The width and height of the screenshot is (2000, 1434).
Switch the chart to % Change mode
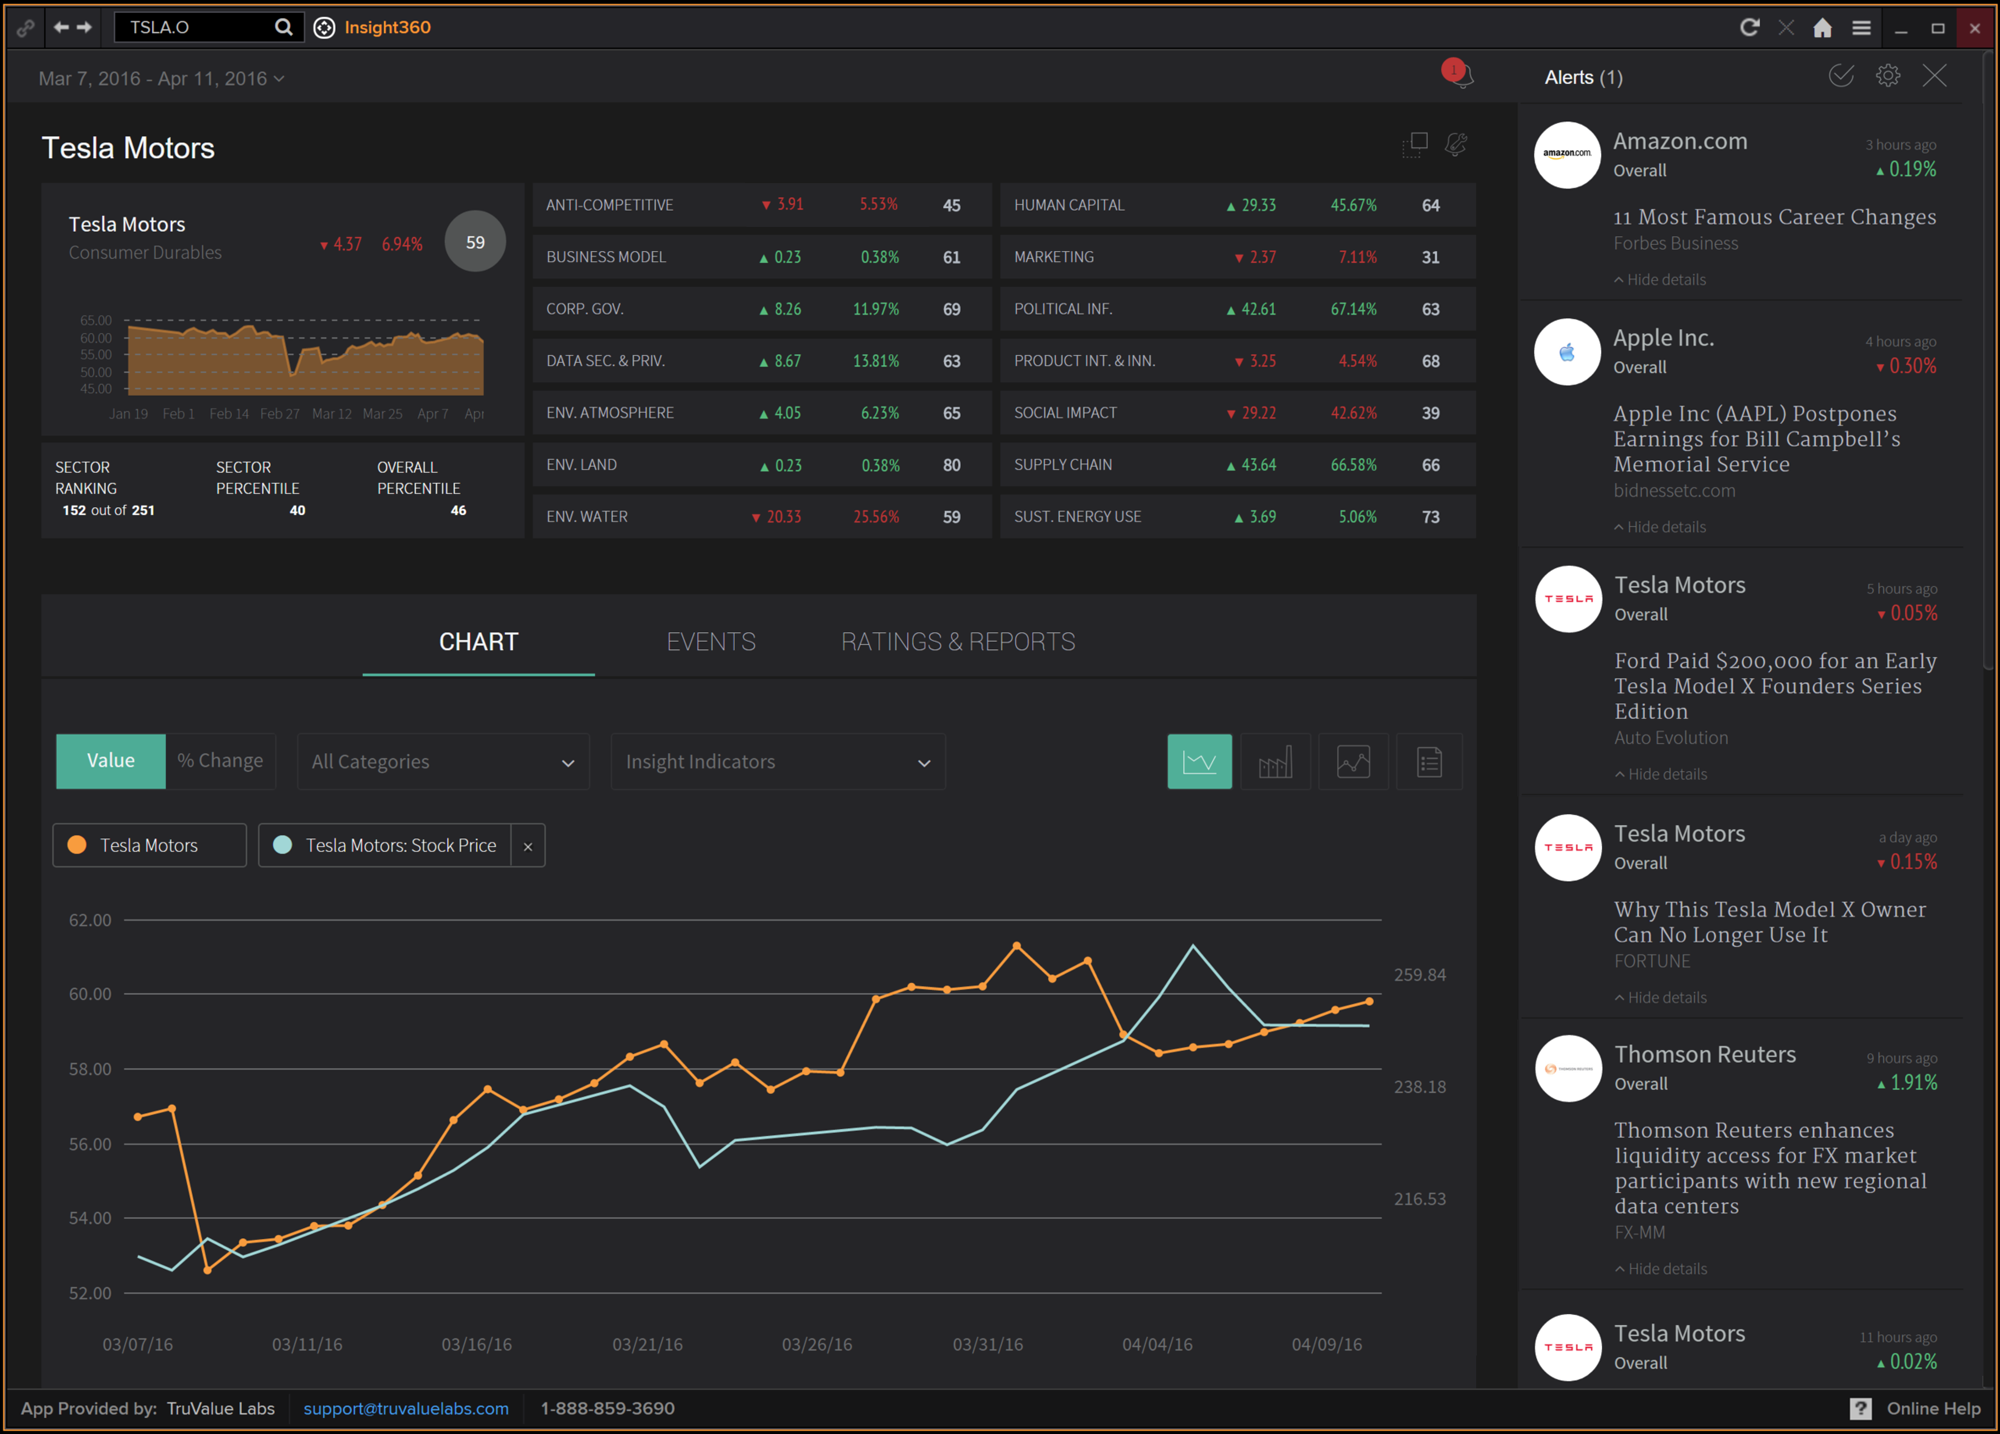(220, 761)
